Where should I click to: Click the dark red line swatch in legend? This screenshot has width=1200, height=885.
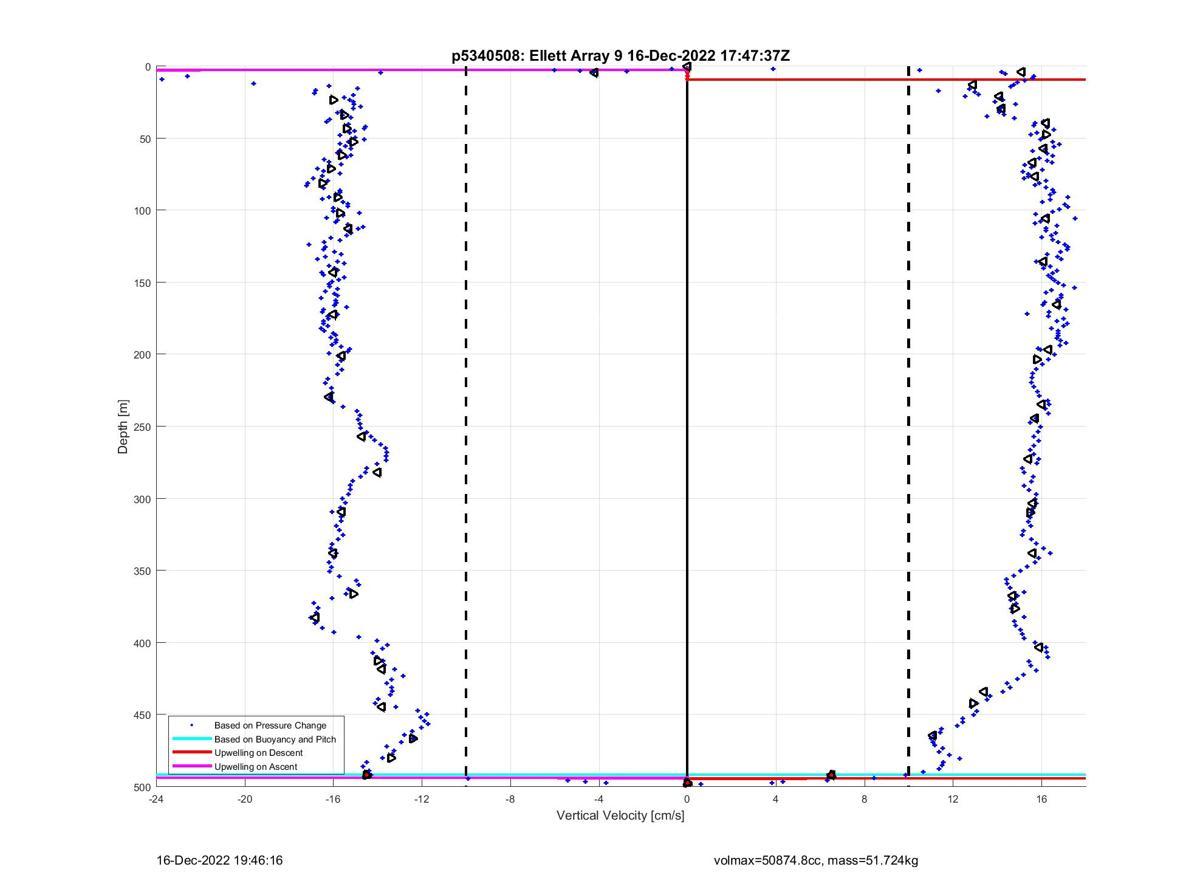pyautogui.click(x=192, y=753)
